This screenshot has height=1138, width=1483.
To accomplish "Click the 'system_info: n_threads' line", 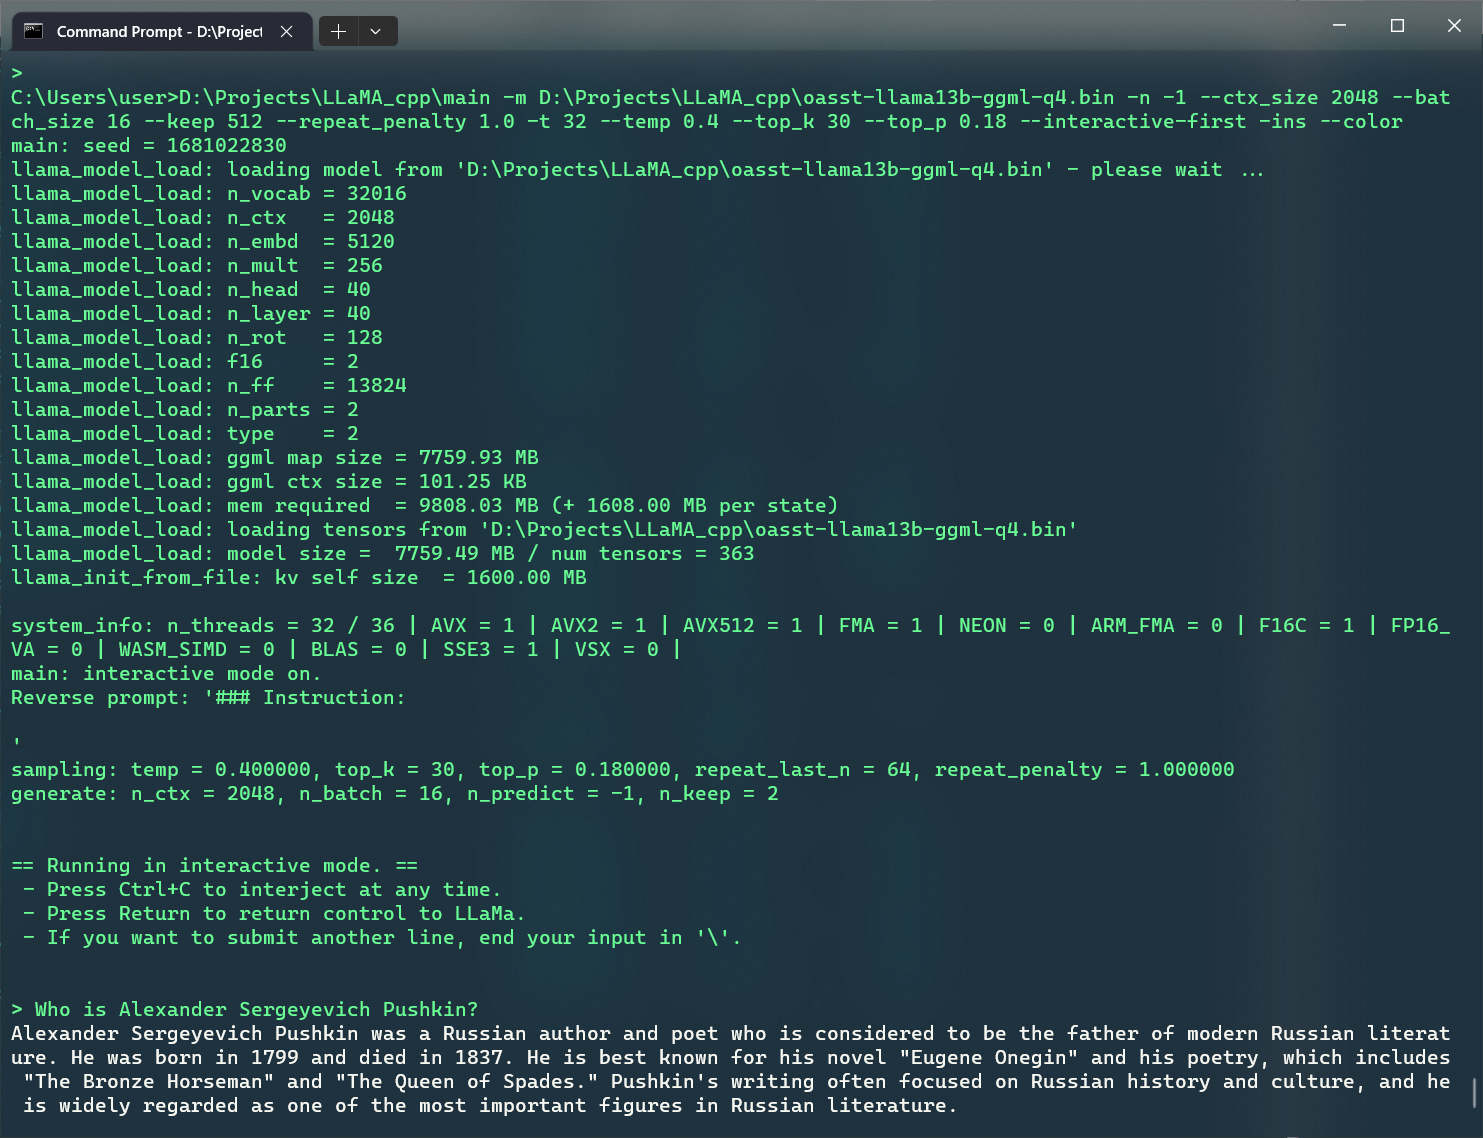I will click(x=730, y=637).
